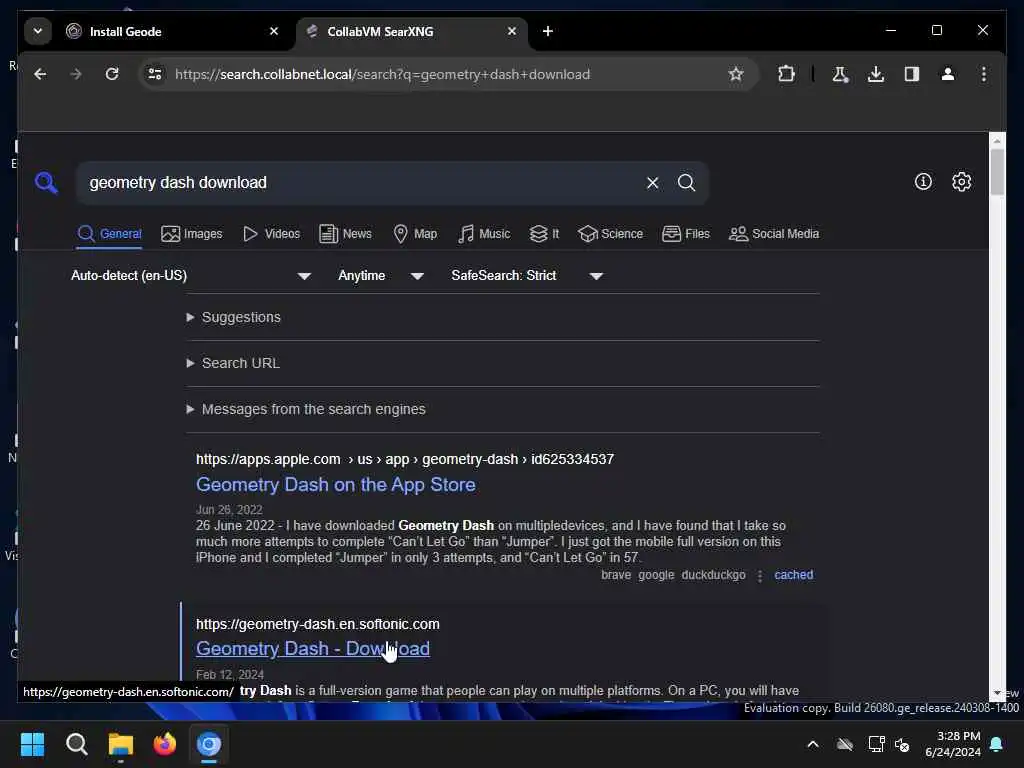Select the Social Media search category
The image size is (1024, 768).
coord(773,234)
